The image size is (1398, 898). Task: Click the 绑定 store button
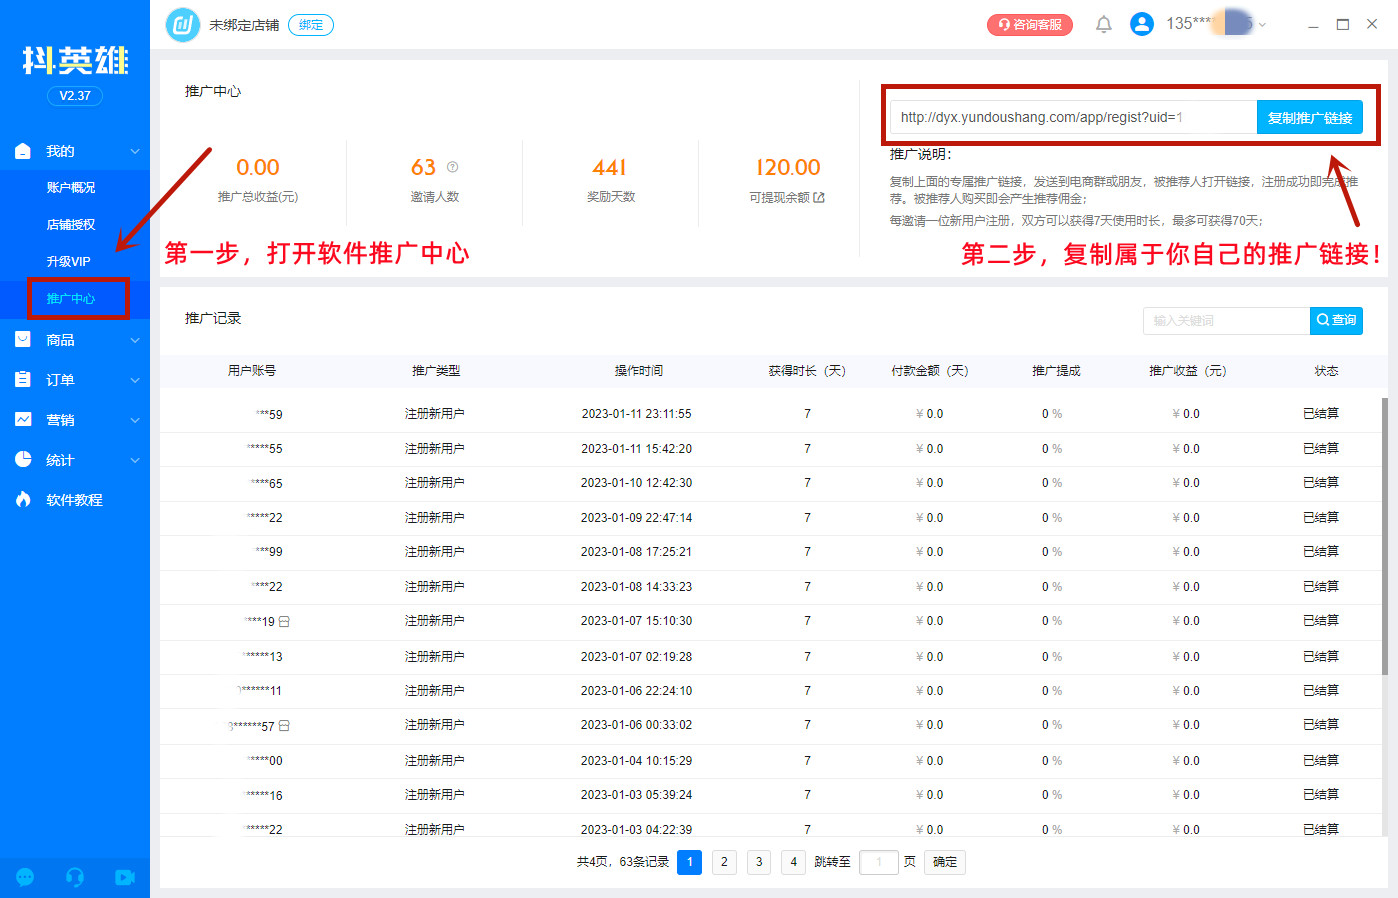(311, 25)
